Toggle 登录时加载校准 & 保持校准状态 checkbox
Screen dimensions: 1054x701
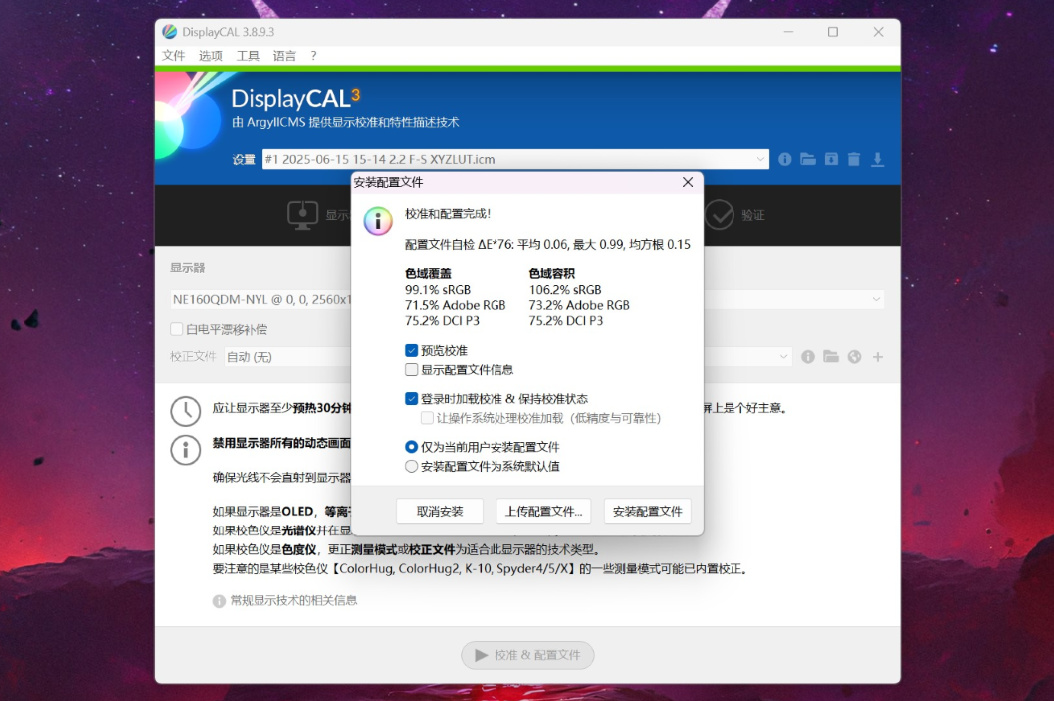click(411, 399)
